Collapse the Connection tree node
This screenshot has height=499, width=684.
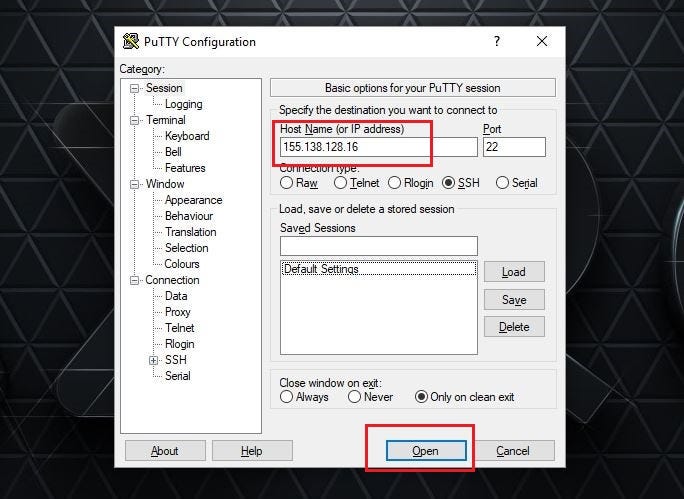(134, 280)
